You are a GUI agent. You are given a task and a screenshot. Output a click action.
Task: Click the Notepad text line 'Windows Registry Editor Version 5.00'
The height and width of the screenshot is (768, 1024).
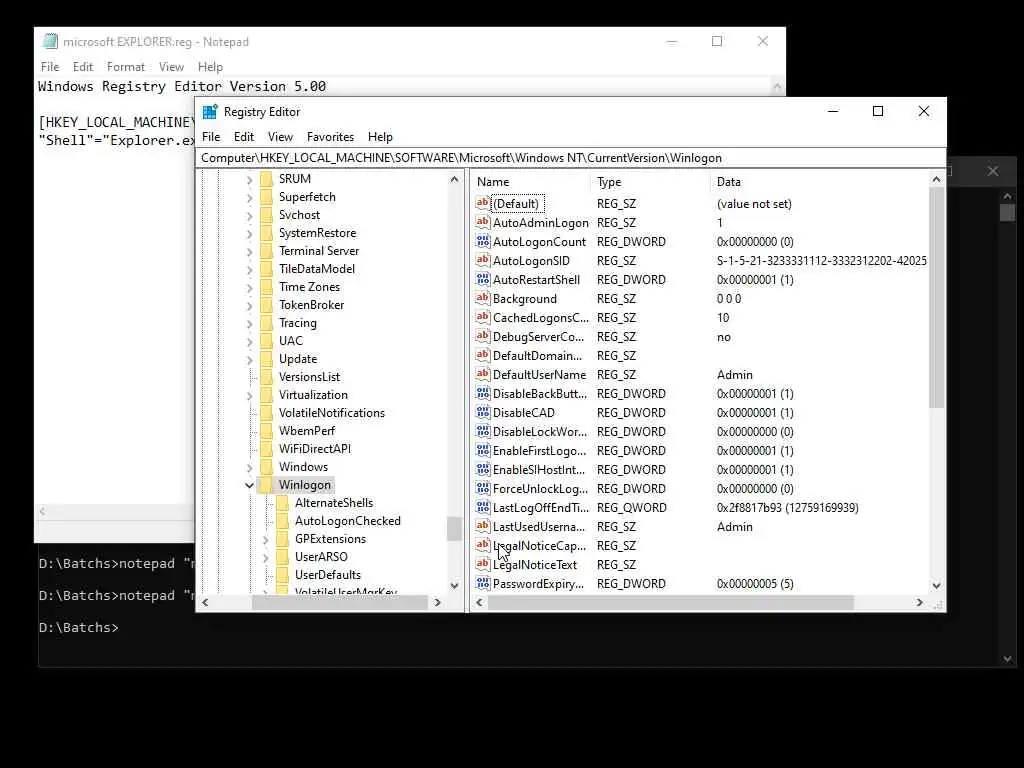tap(182, 86)
